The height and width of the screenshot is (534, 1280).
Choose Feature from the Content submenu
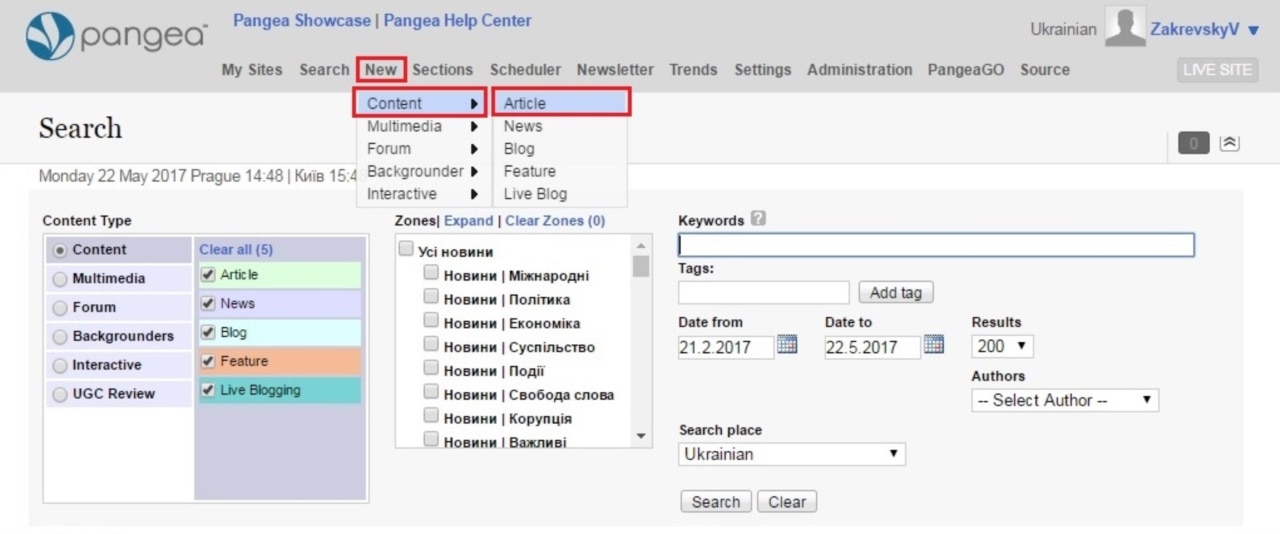(x=560, y=171)
